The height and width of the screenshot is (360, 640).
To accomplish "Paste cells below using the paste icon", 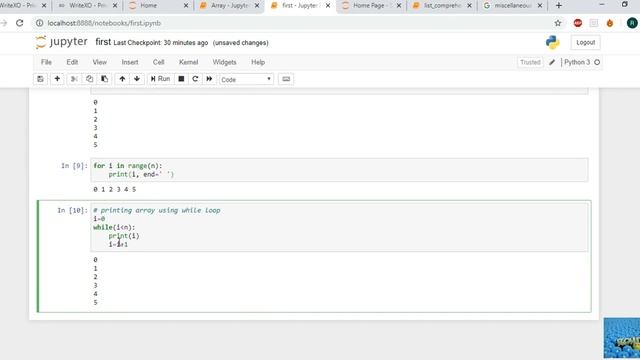I will pyautogui.click(x=104, y=79).
